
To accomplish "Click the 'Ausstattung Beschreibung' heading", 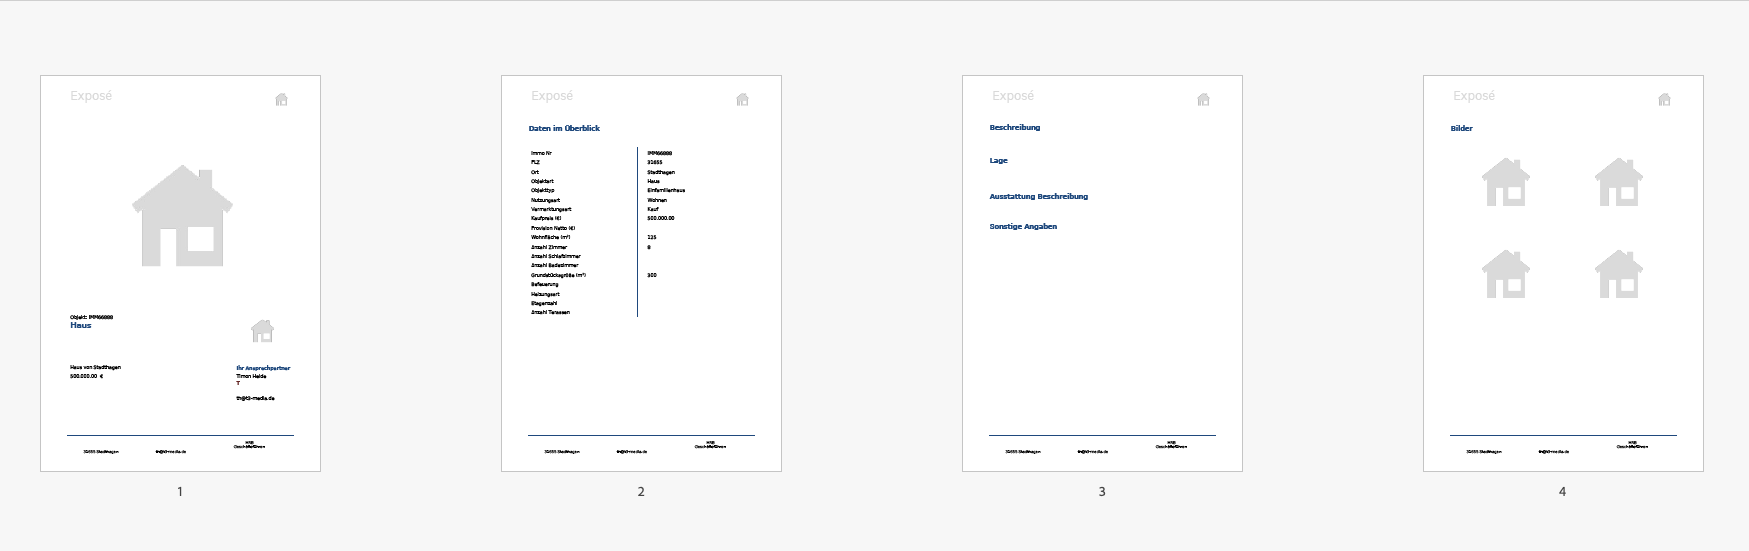I will pyautogui.click(x=1038, y=197).
